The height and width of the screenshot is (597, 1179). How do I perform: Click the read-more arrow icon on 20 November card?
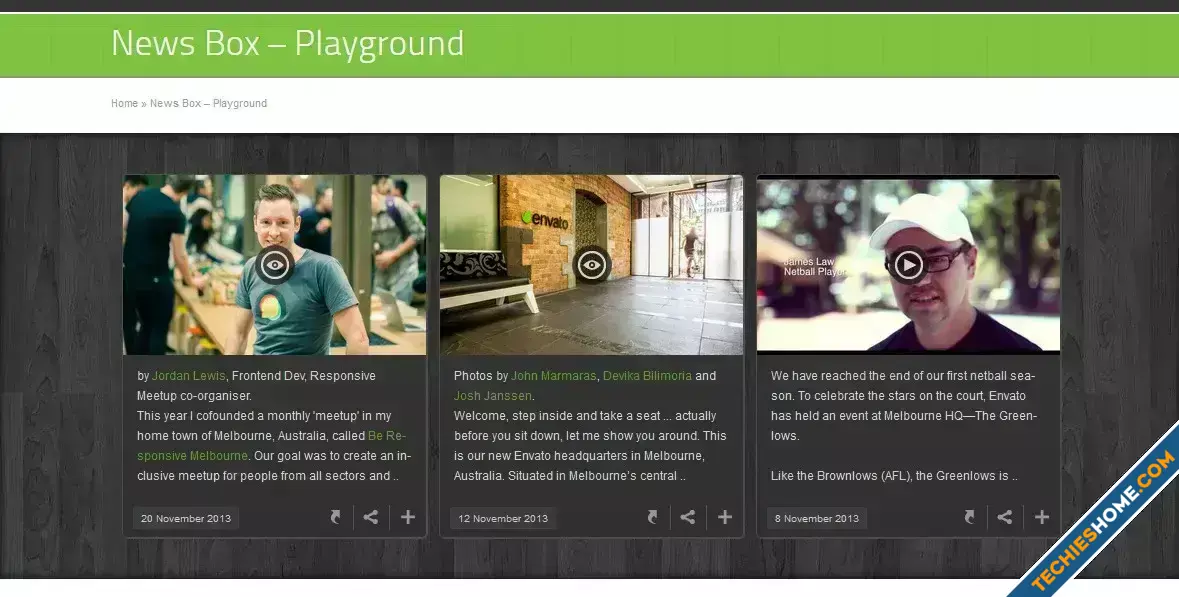pos(335,517)
